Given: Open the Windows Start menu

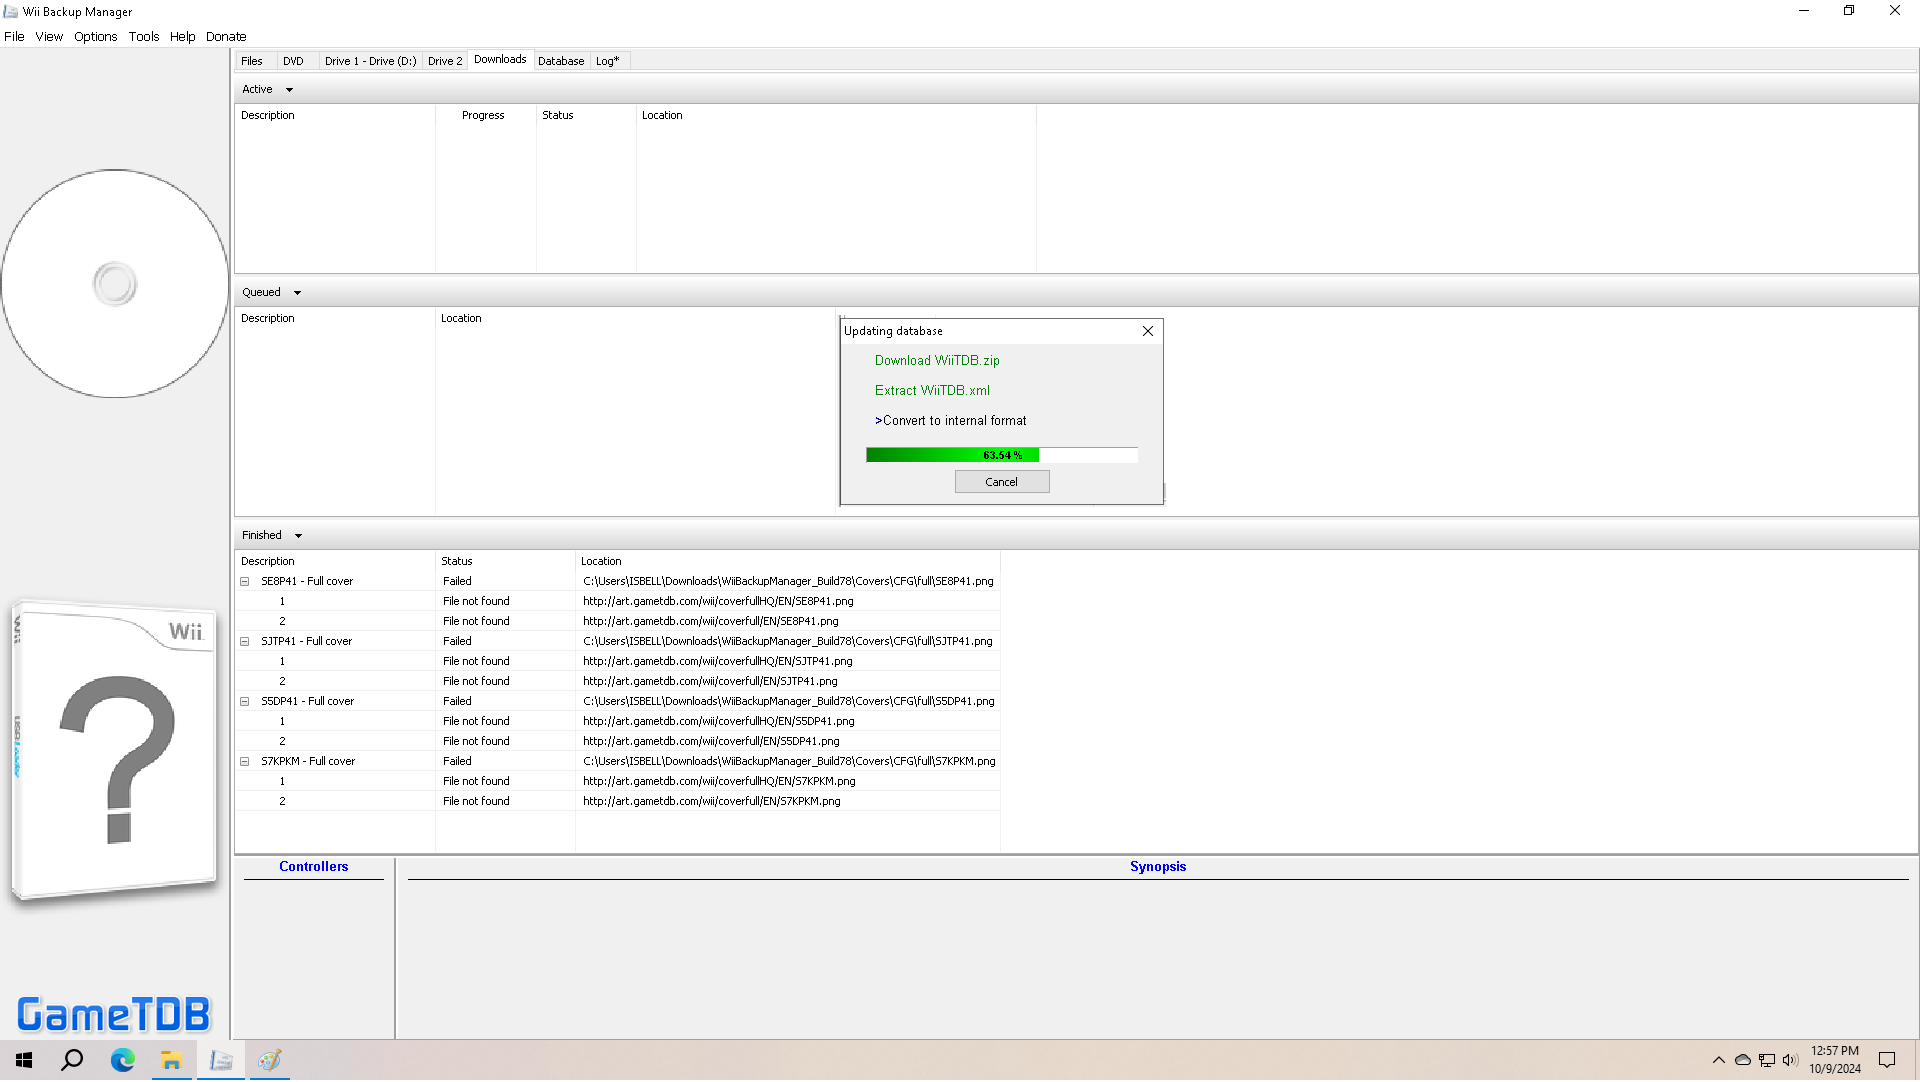Looking at the screenshot, I should tap(24, 1061).
